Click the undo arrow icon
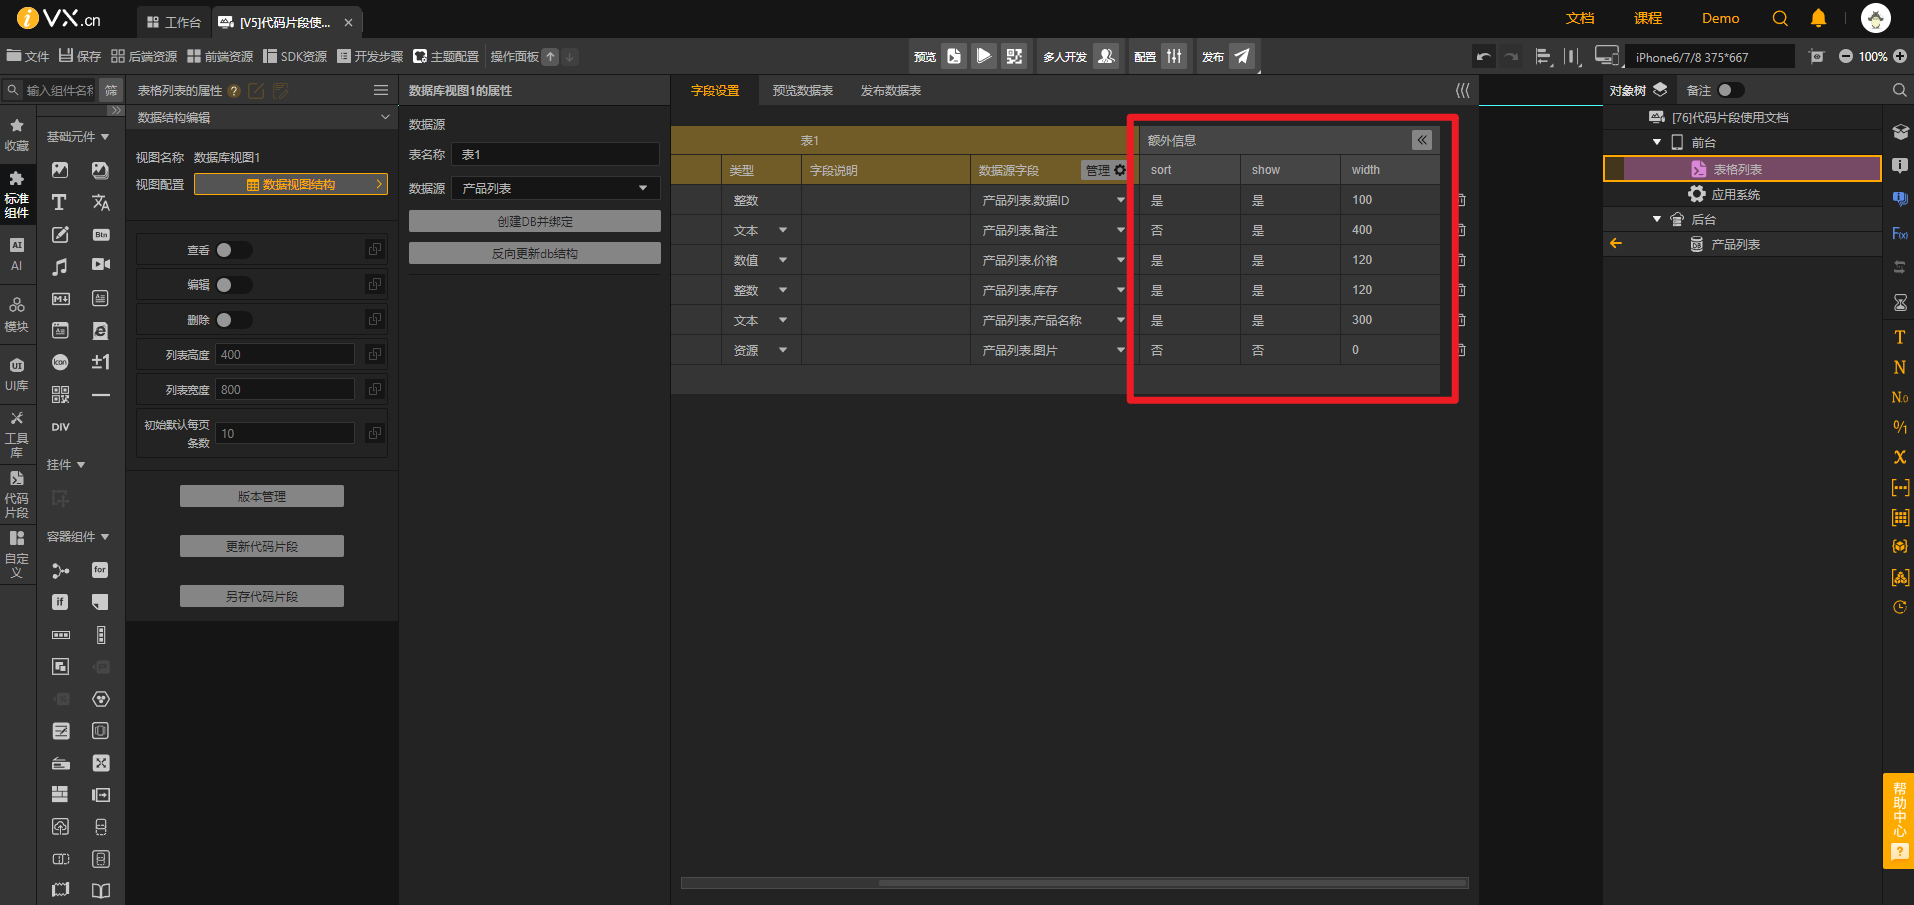The width and height of the screenshot is (1914, 905). (1483, 57)
